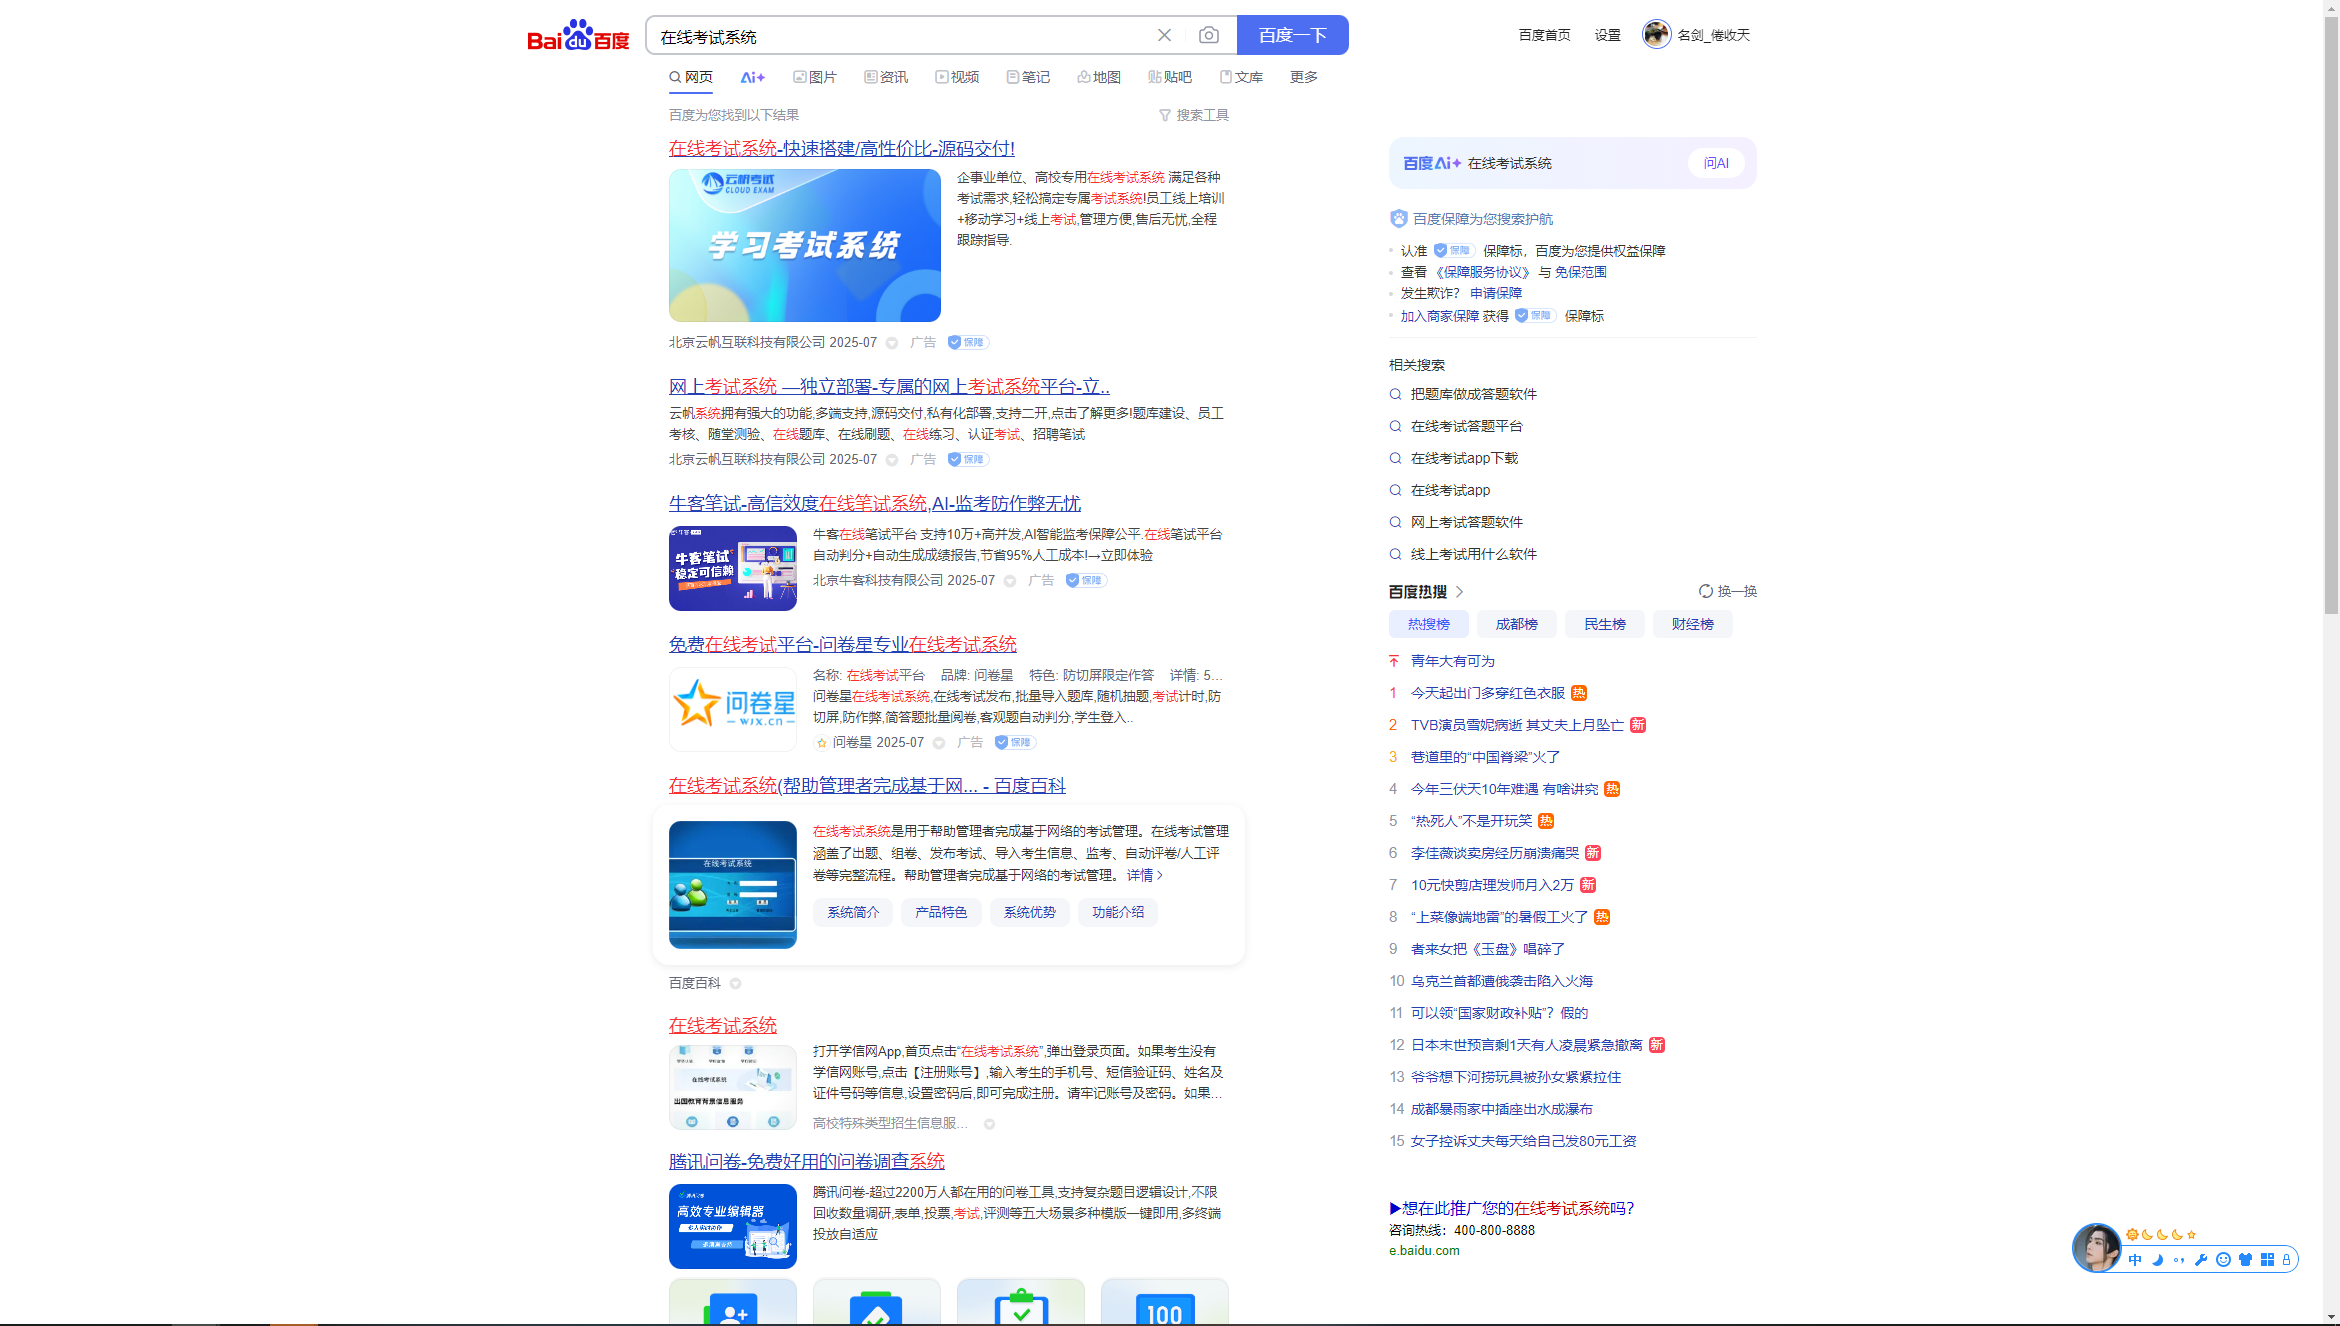The width and height of the screenshot is (2340, 1326).
Task: Expand 百度热搜 chevron arrow
Action: coord(1460,592)
